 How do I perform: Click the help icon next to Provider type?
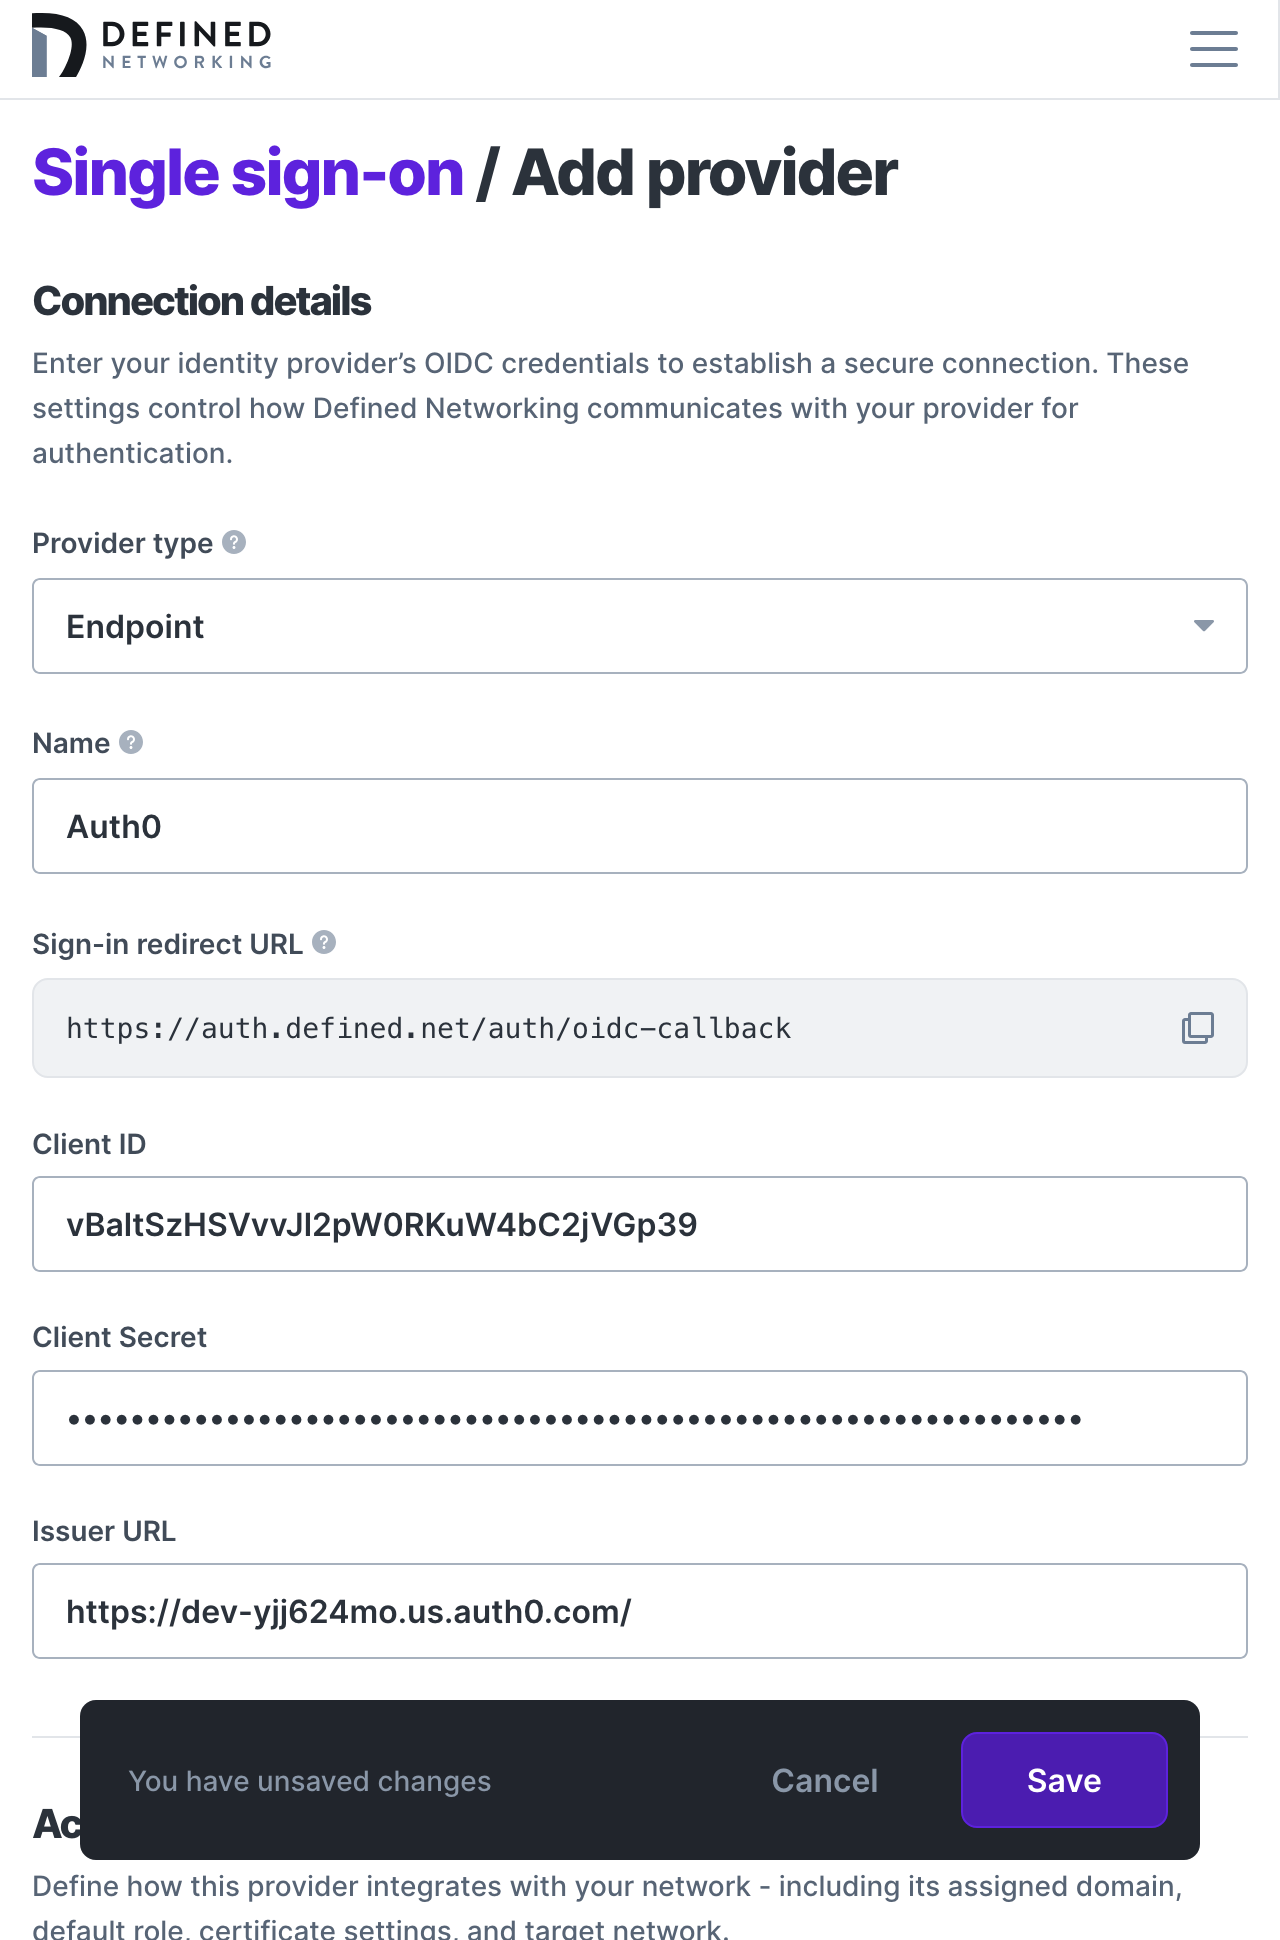(233, 542)
